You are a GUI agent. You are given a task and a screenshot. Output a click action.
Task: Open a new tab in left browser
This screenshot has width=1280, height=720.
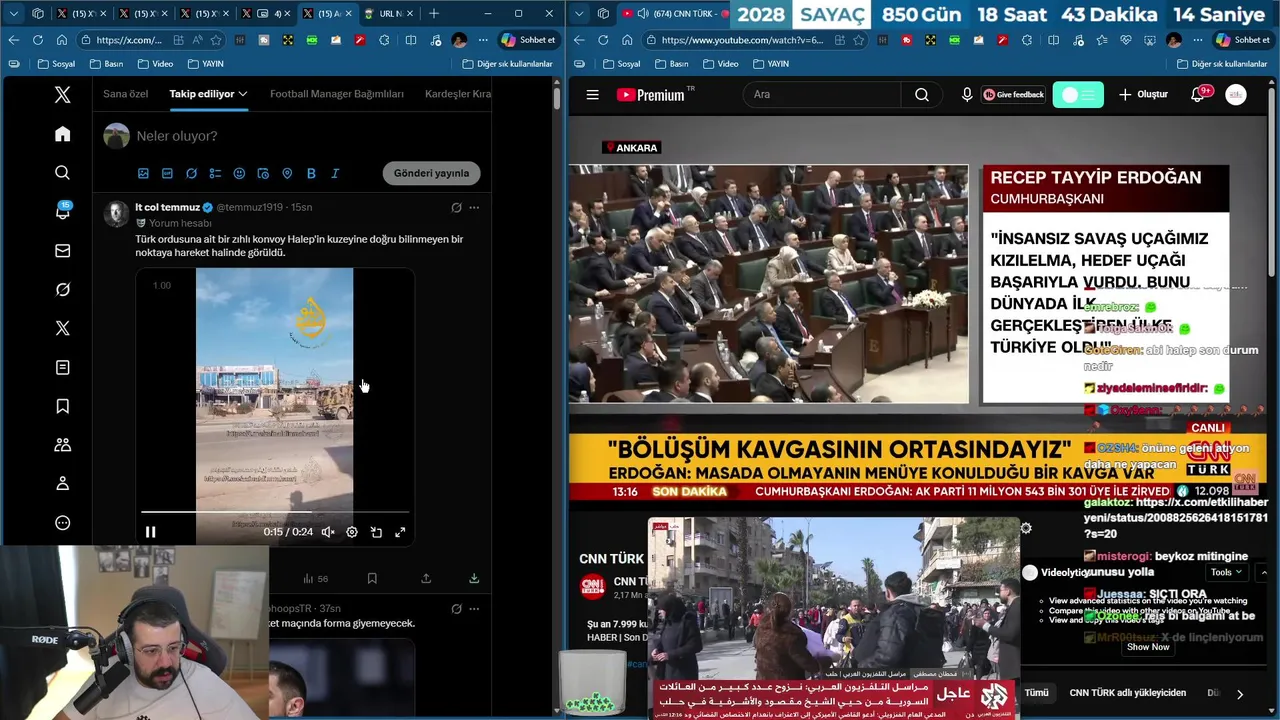coord(434,14)
